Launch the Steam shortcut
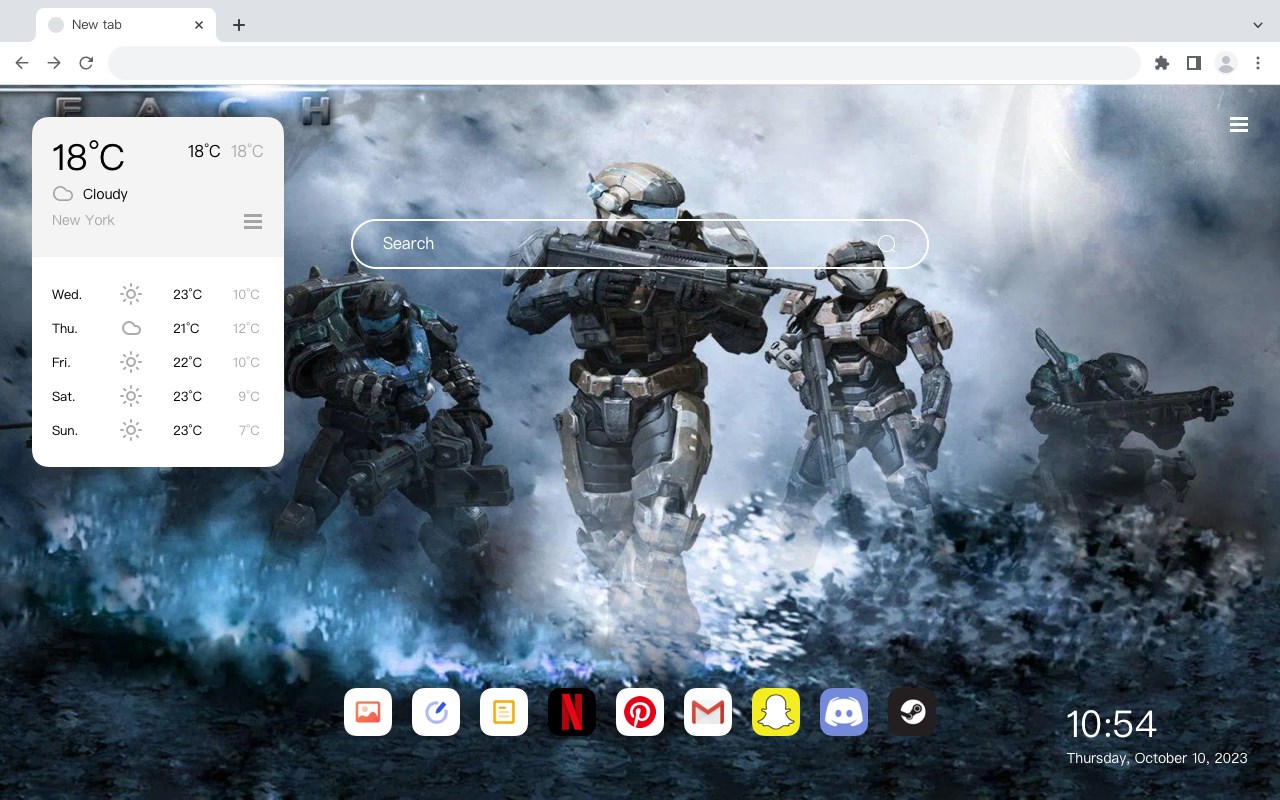This screenshot has width=1280, height=800. [x=912, y=712]
